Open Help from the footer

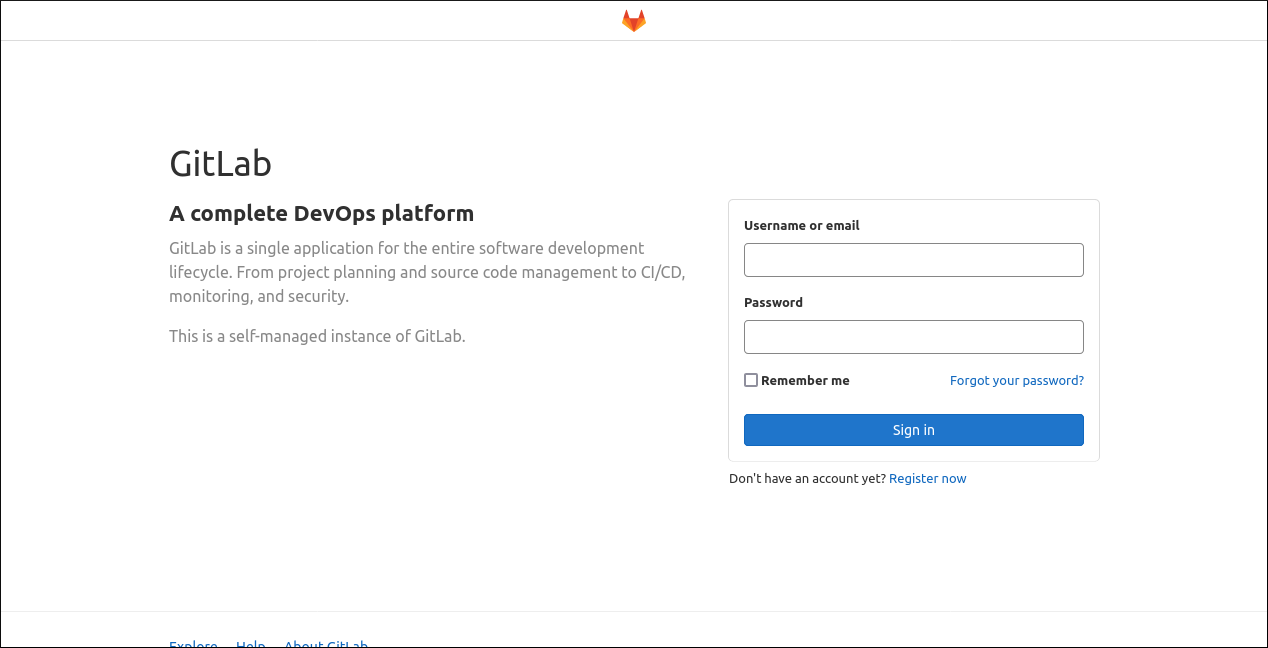(x=250, y=643)
